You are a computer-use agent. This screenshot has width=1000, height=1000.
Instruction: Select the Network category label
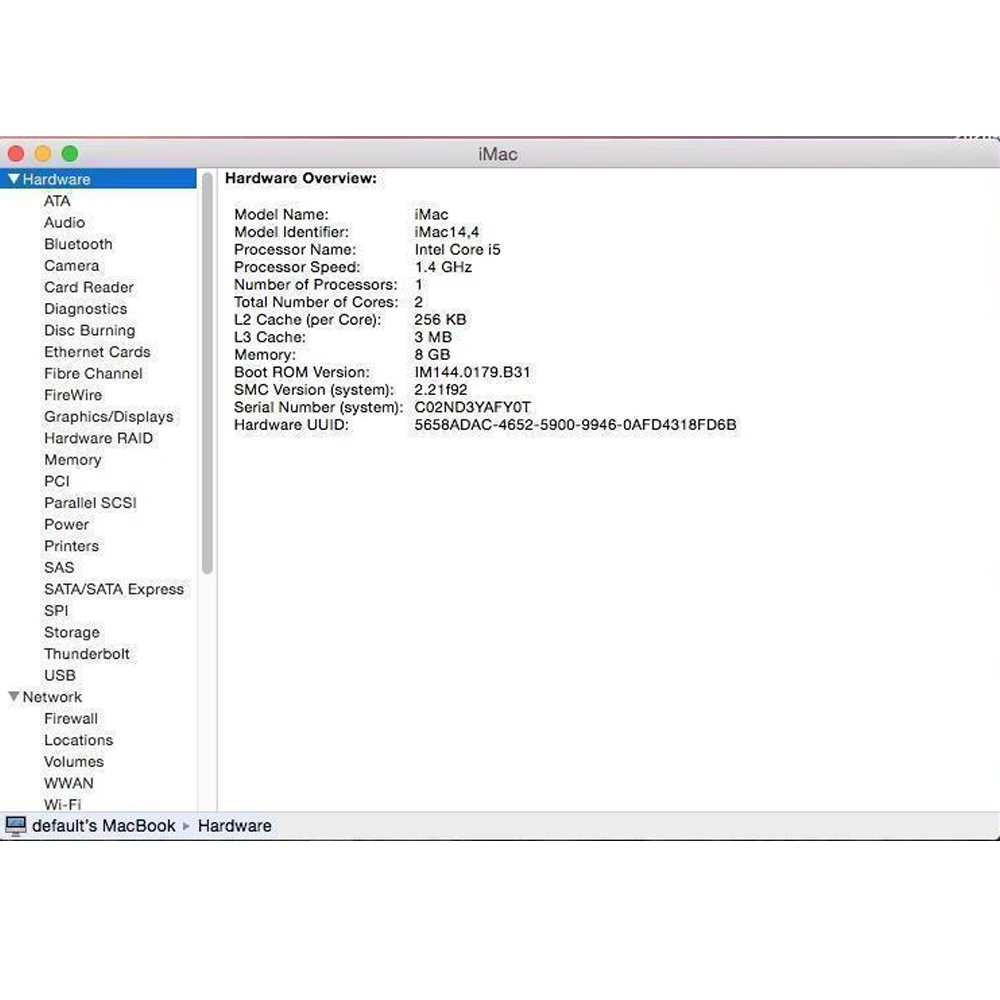click(x=52, y=697)
